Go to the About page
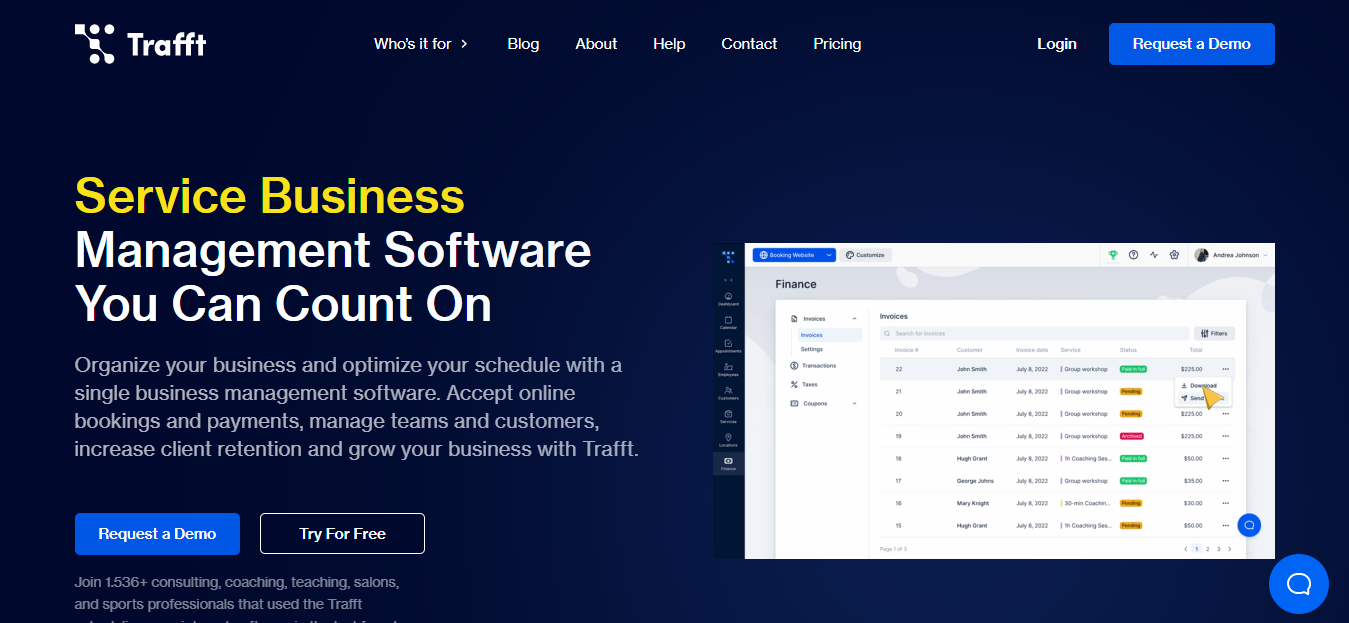 [x=596, y=44]
